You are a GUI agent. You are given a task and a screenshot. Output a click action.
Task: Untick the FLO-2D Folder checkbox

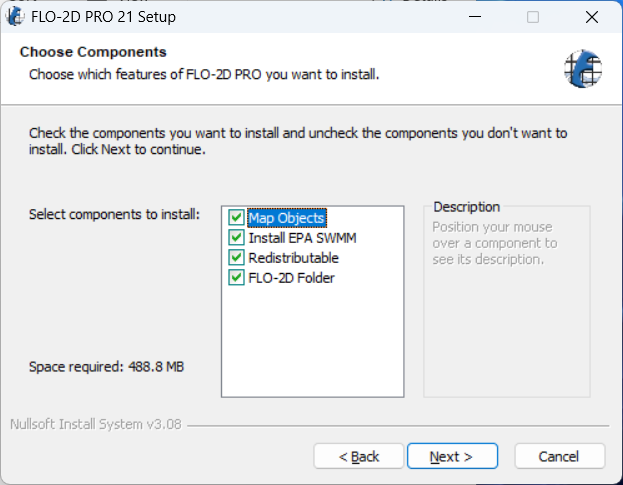point(237,278)
